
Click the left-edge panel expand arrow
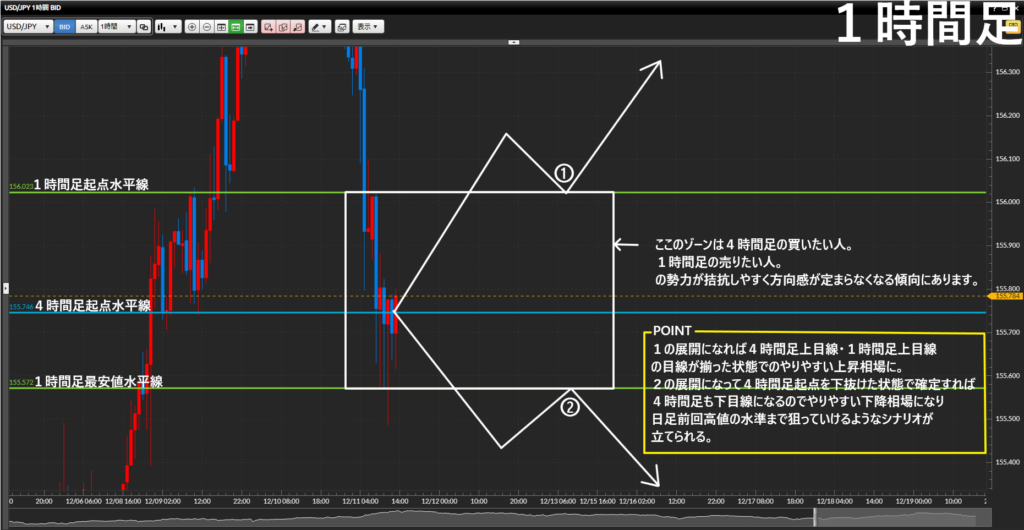click(x=5, y=287)
